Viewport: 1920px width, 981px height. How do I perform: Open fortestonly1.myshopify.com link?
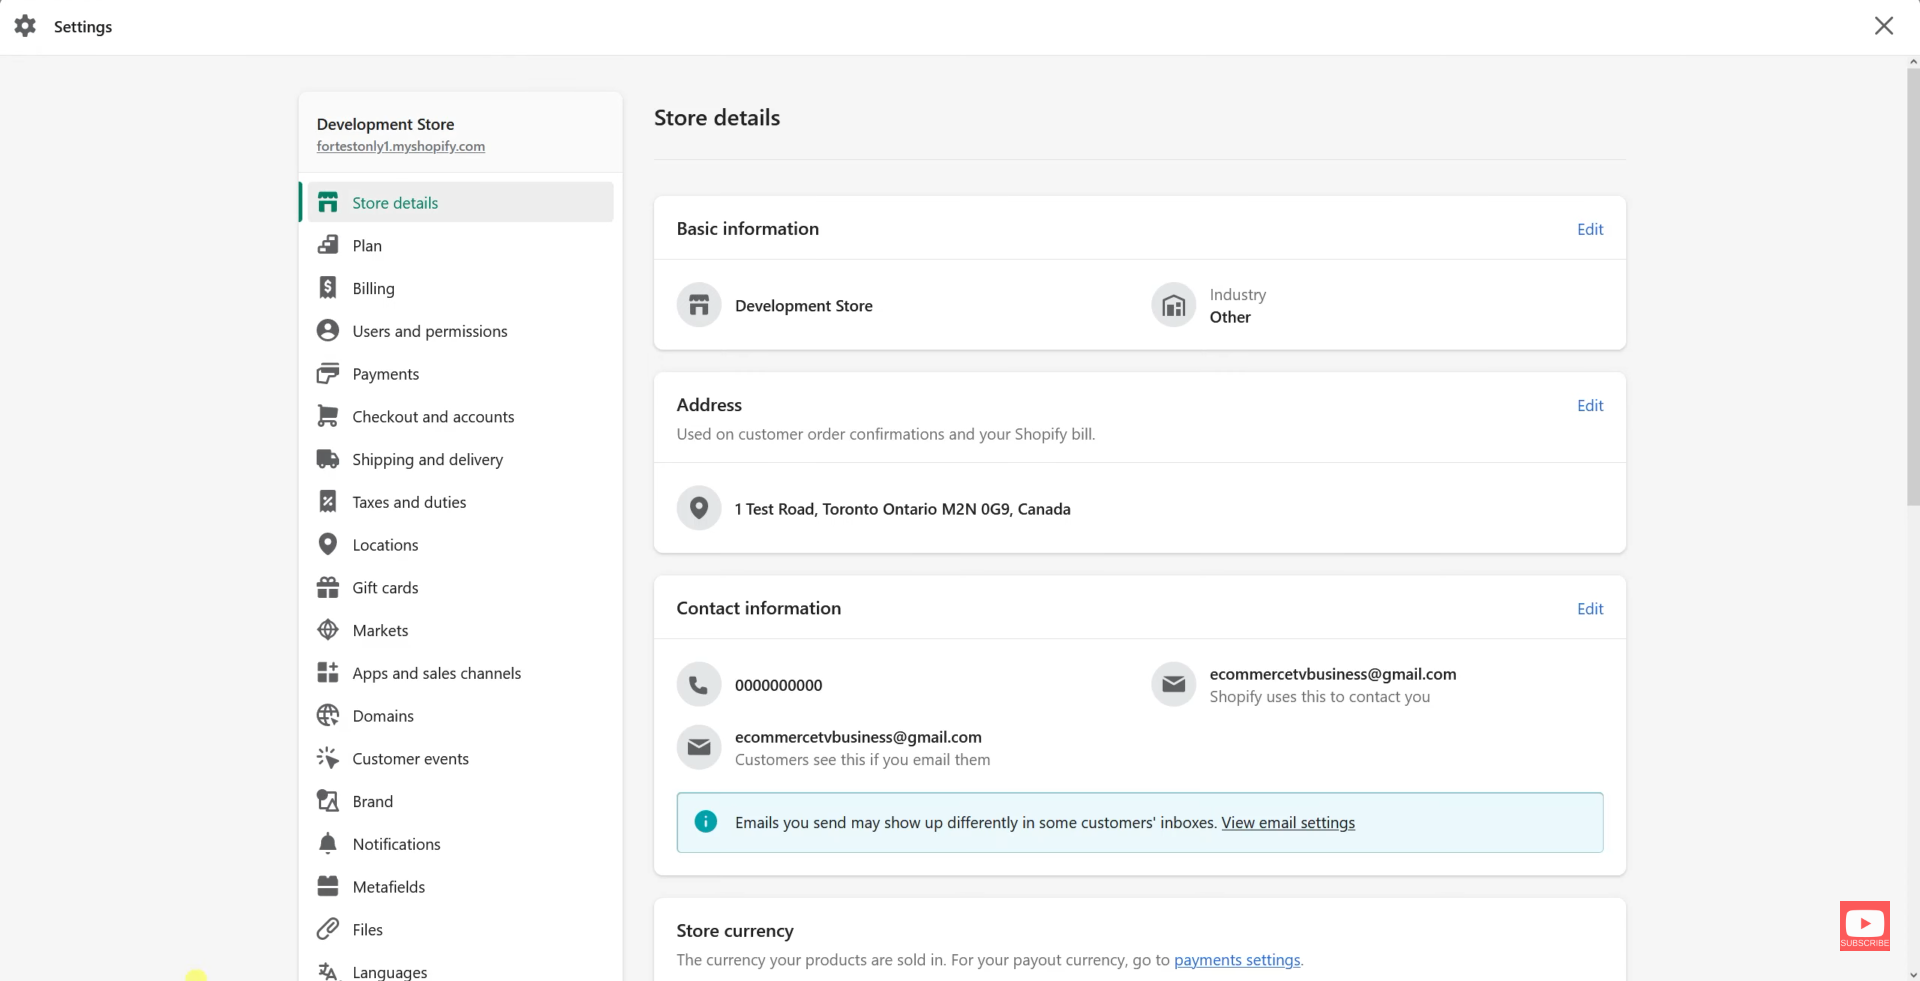401,146
